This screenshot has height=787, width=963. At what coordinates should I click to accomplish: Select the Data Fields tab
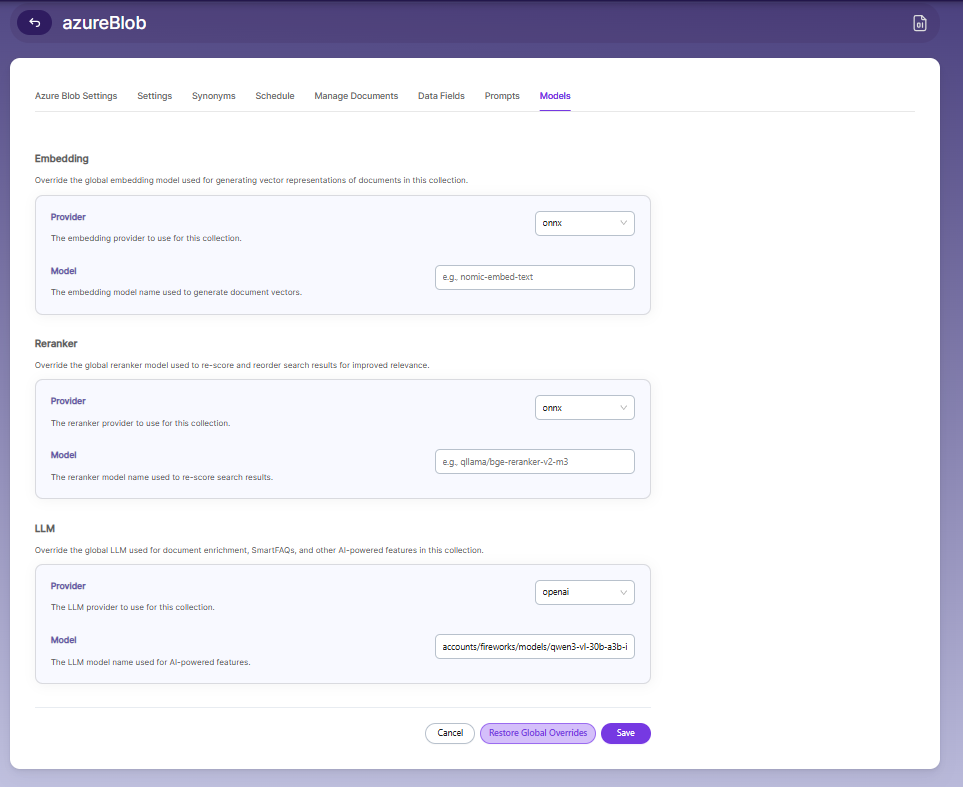(x=441, y=96)
